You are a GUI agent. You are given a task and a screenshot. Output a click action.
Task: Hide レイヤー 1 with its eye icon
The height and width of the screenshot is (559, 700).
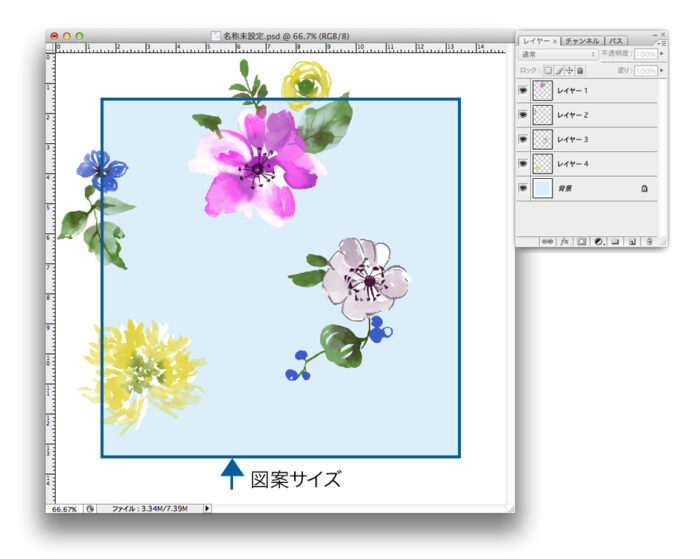click(x=523, y=91)
